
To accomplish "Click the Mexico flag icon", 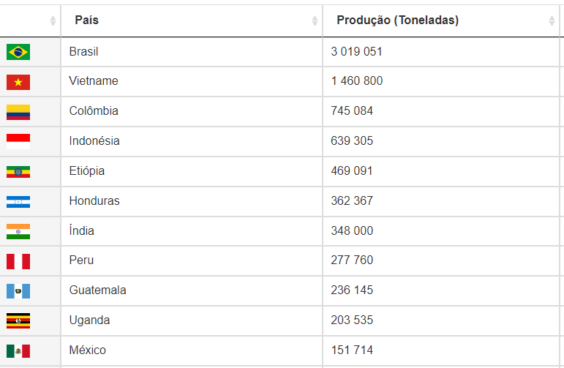I will coord(18,351).
